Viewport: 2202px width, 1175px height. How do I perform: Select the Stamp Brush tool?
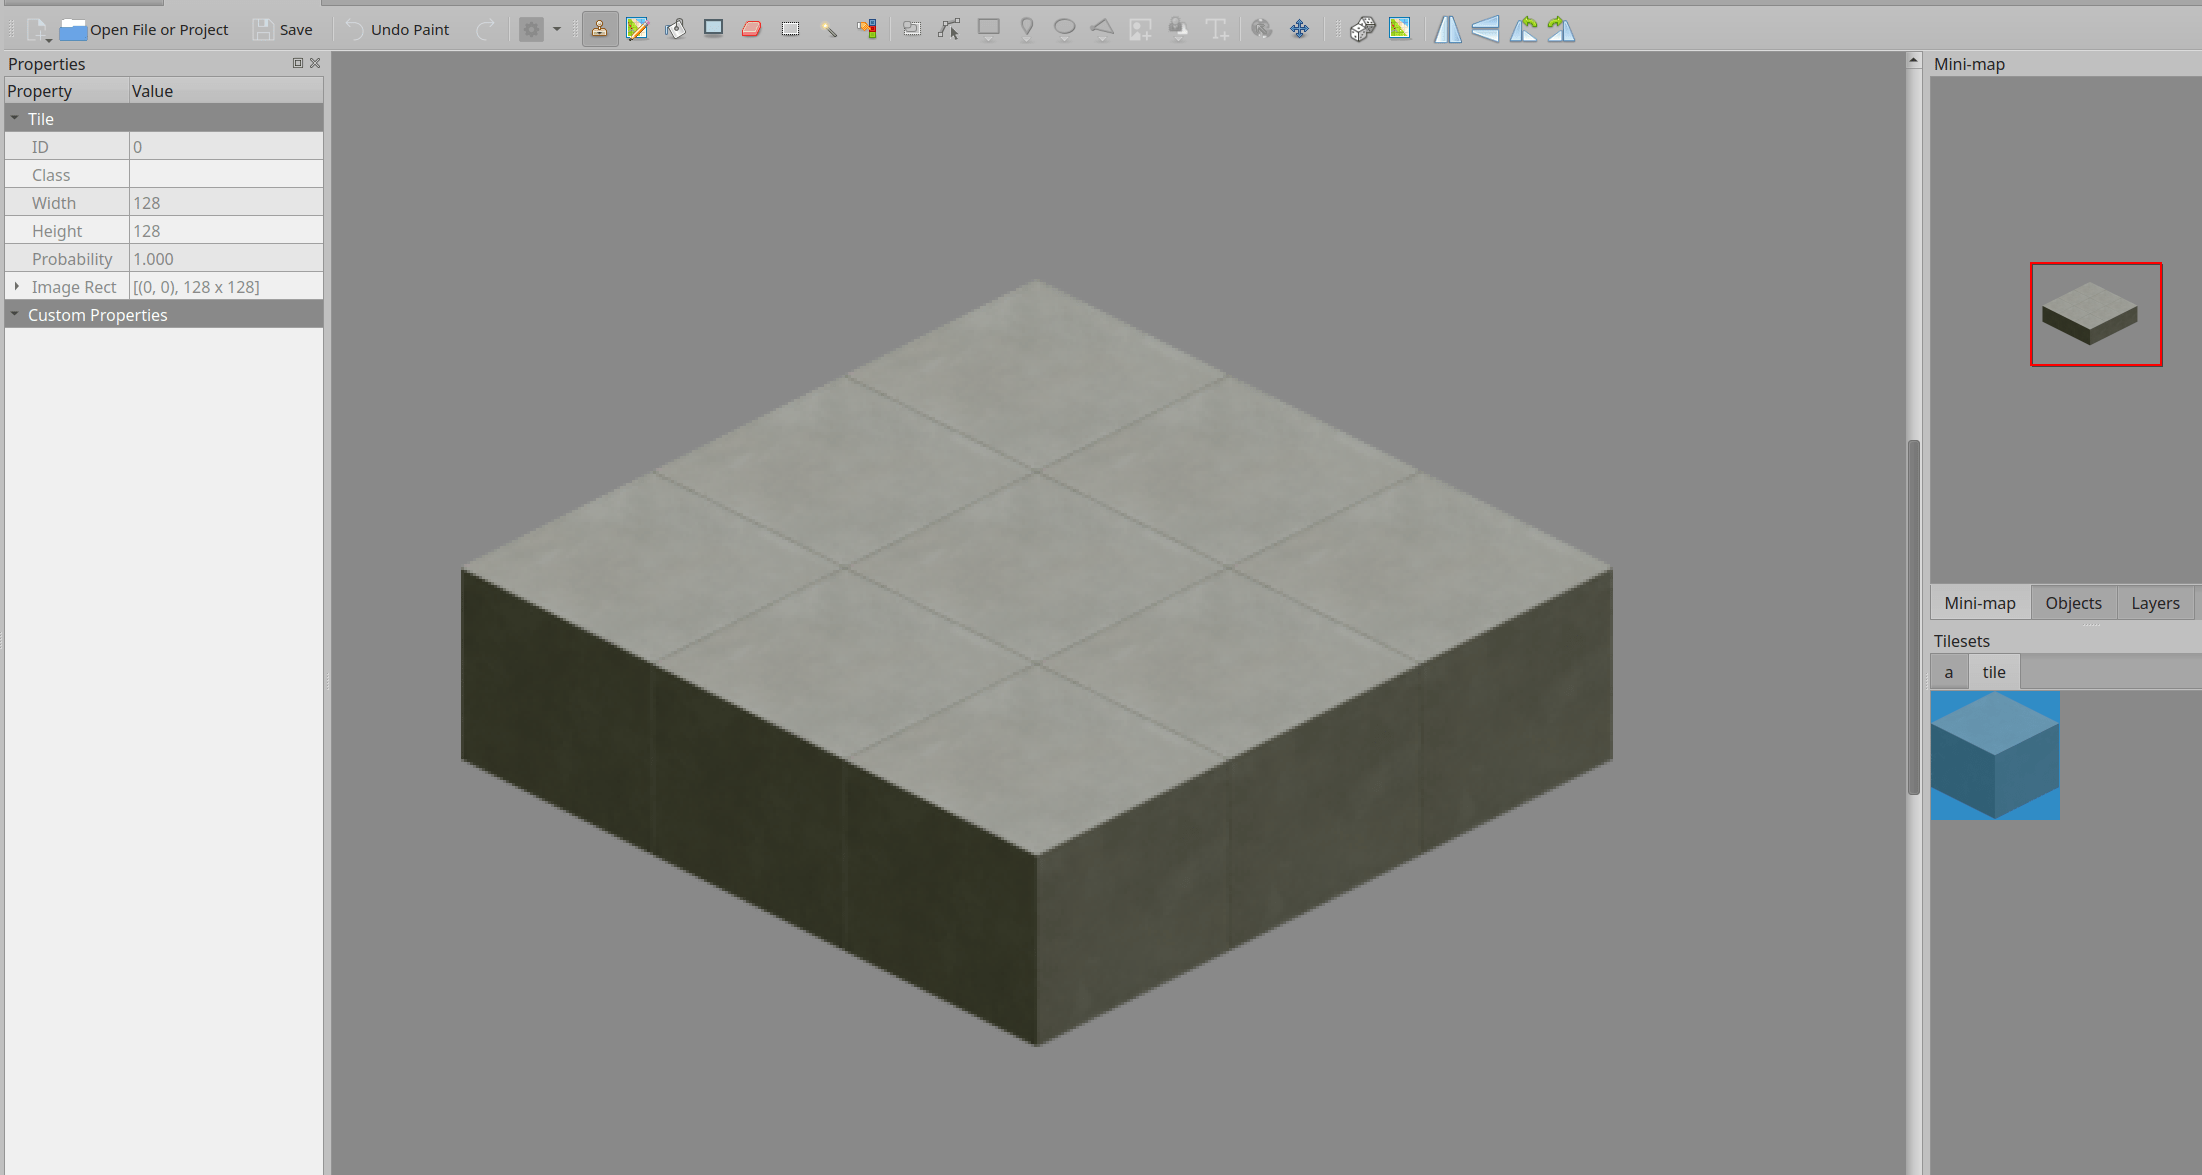599,29
